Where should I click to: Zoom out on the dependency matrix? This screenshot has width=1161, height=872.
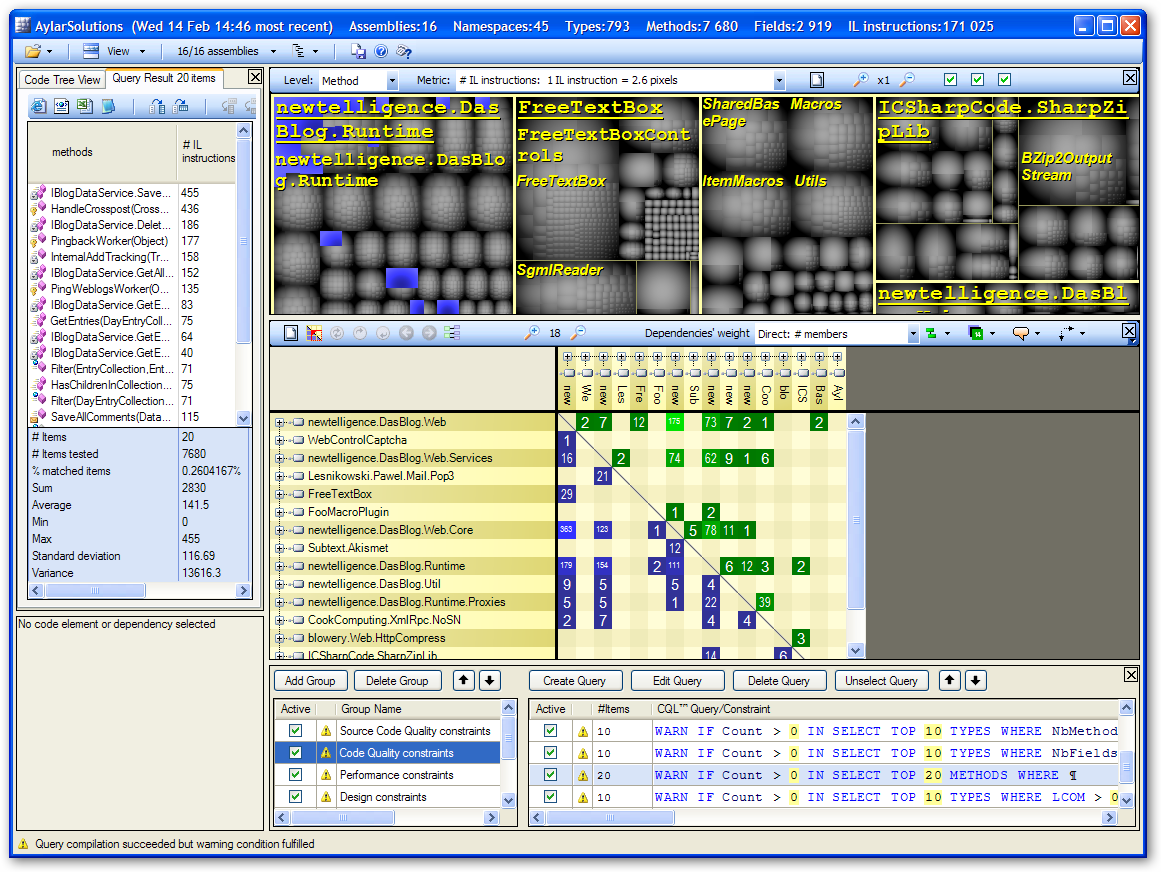click(578, 333)
